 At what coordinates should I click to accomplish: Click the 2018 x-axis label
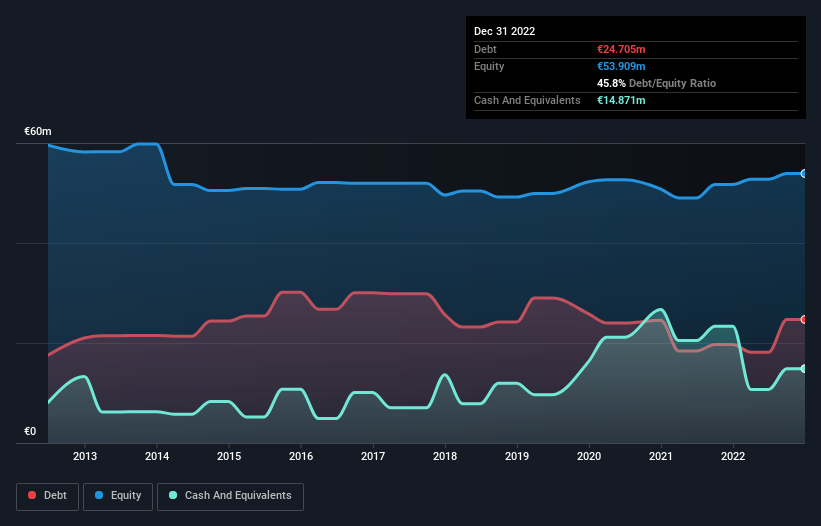(x=445, y=456)
